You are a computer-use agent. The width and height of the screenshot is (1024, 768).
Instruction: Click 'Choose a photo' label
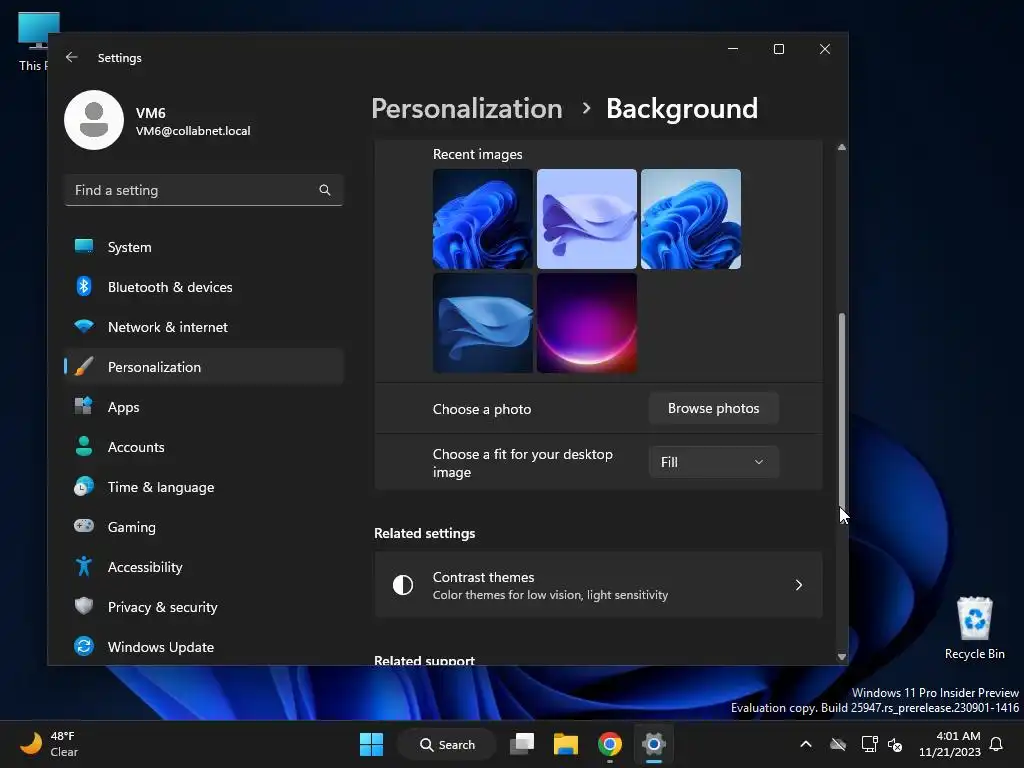point(482,409)
